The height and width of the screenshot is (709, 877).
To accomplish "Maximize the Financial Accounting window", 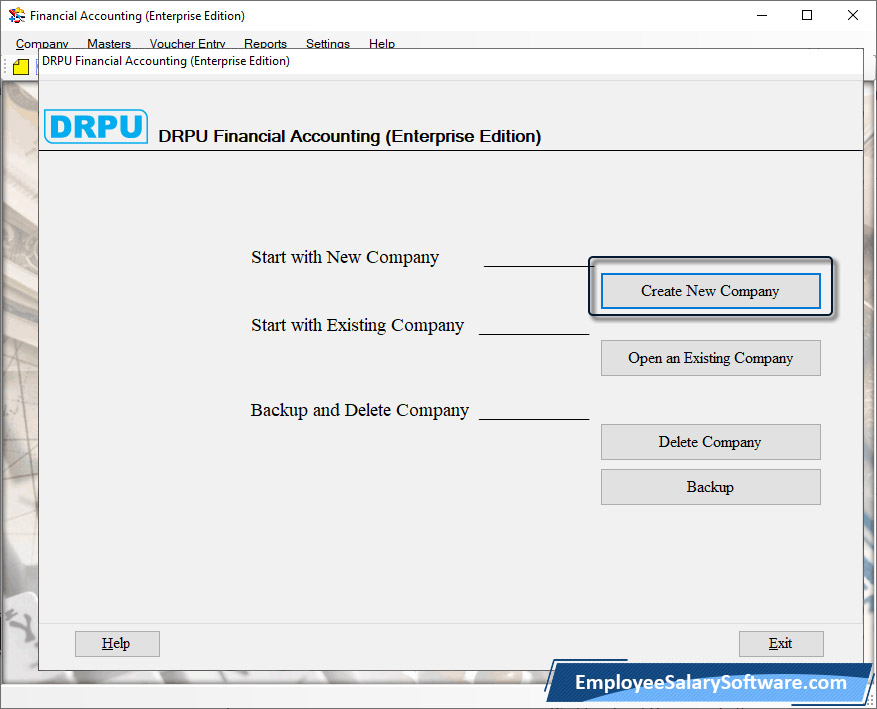I will pos(807,15).
